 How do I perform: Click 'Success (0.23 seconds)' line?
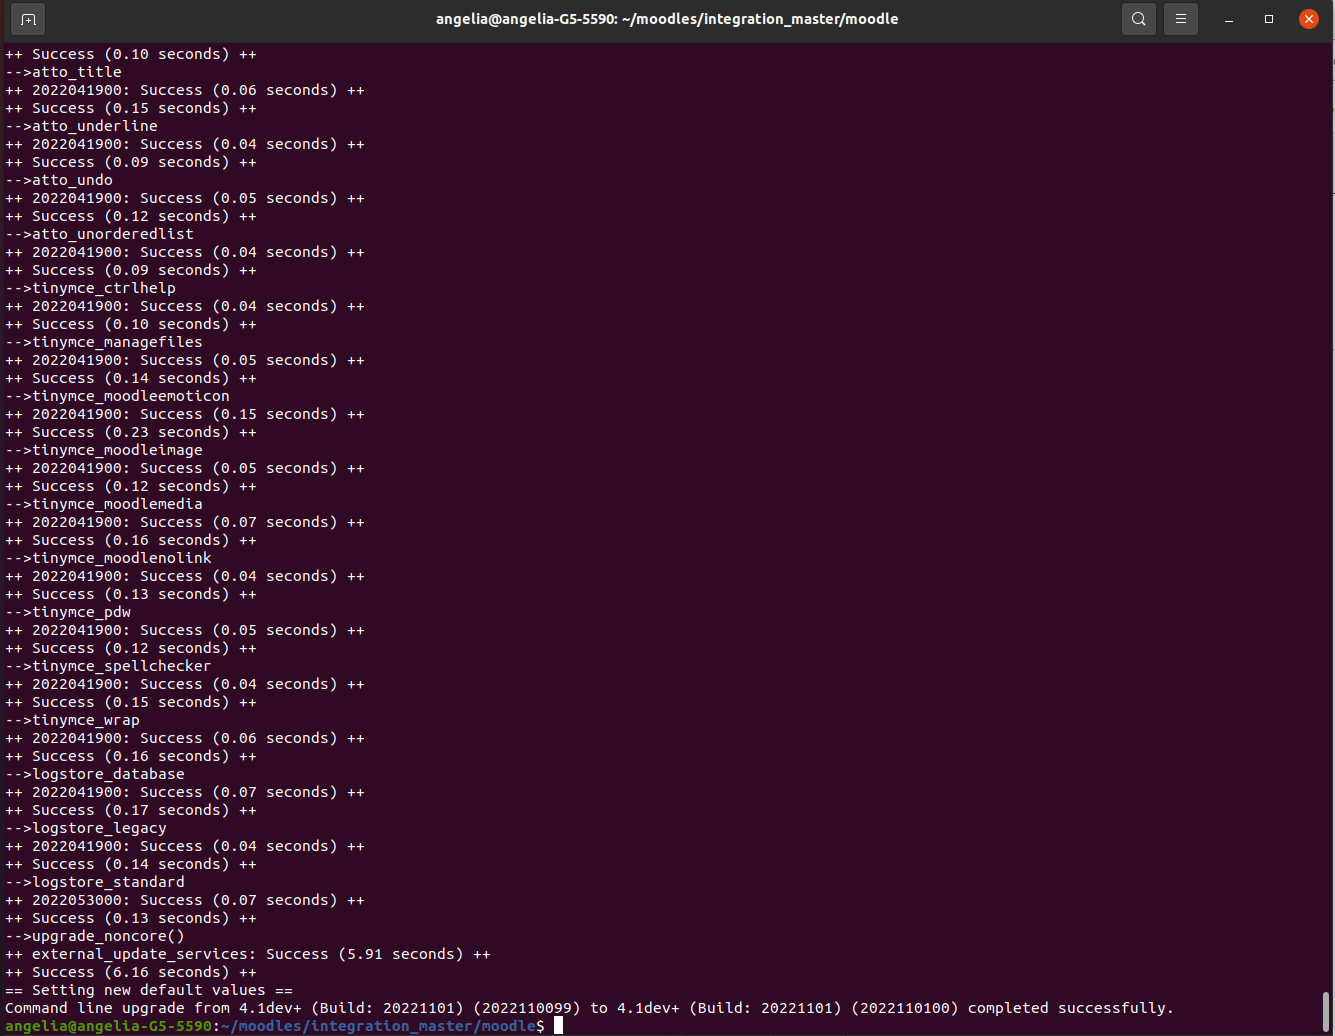pos(131,432)
